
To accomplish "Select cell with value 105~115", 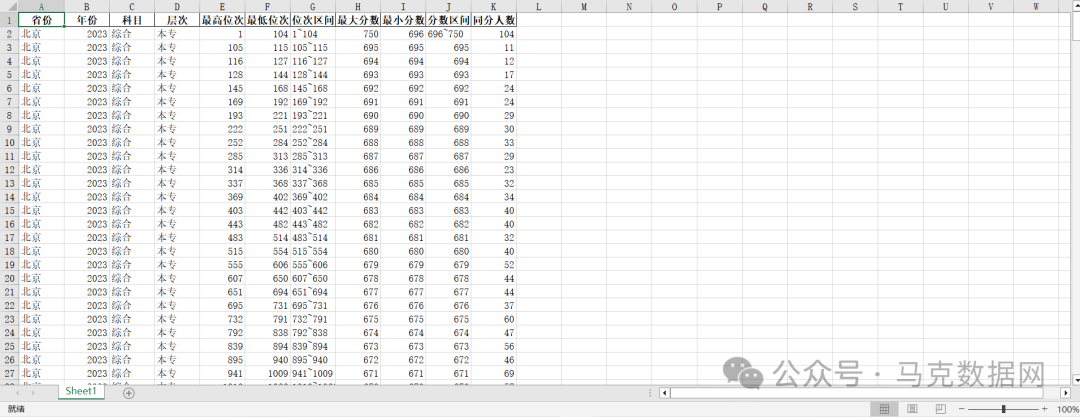I will [313, 48].
